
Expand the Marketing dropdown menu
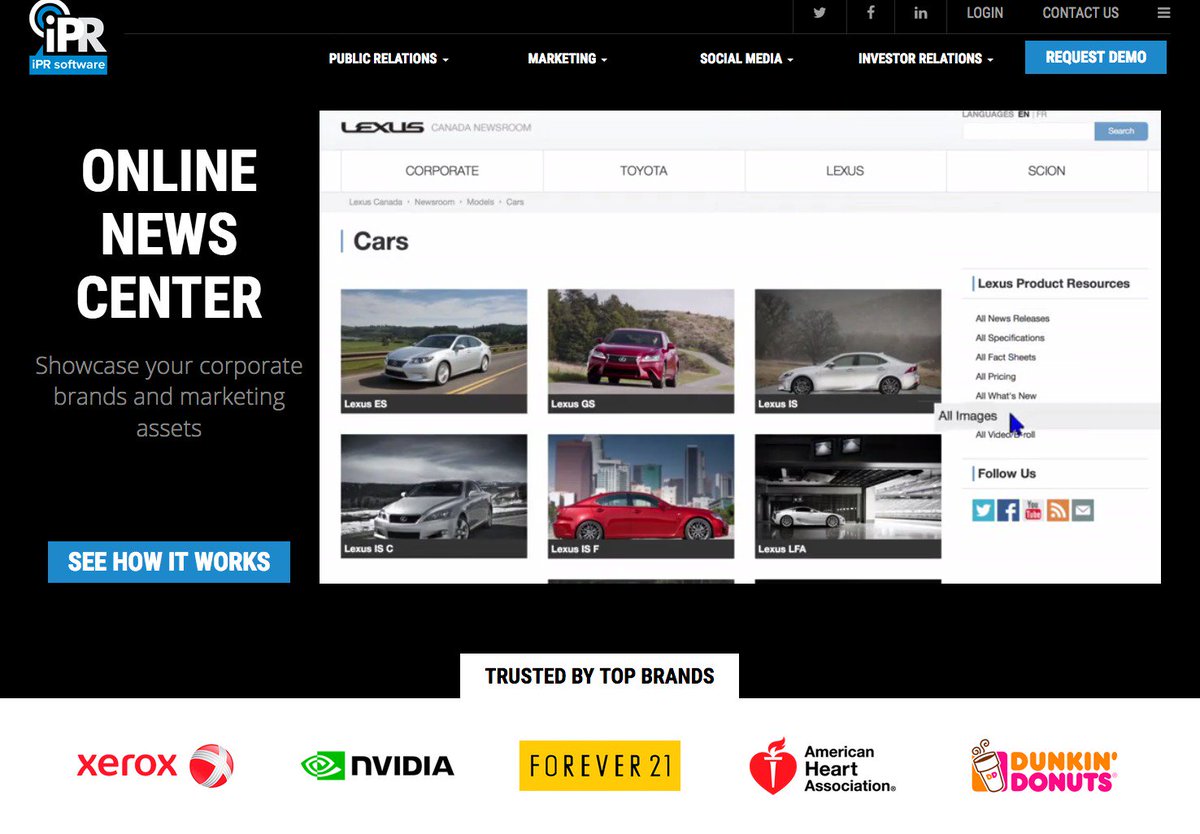click(567, 59)
